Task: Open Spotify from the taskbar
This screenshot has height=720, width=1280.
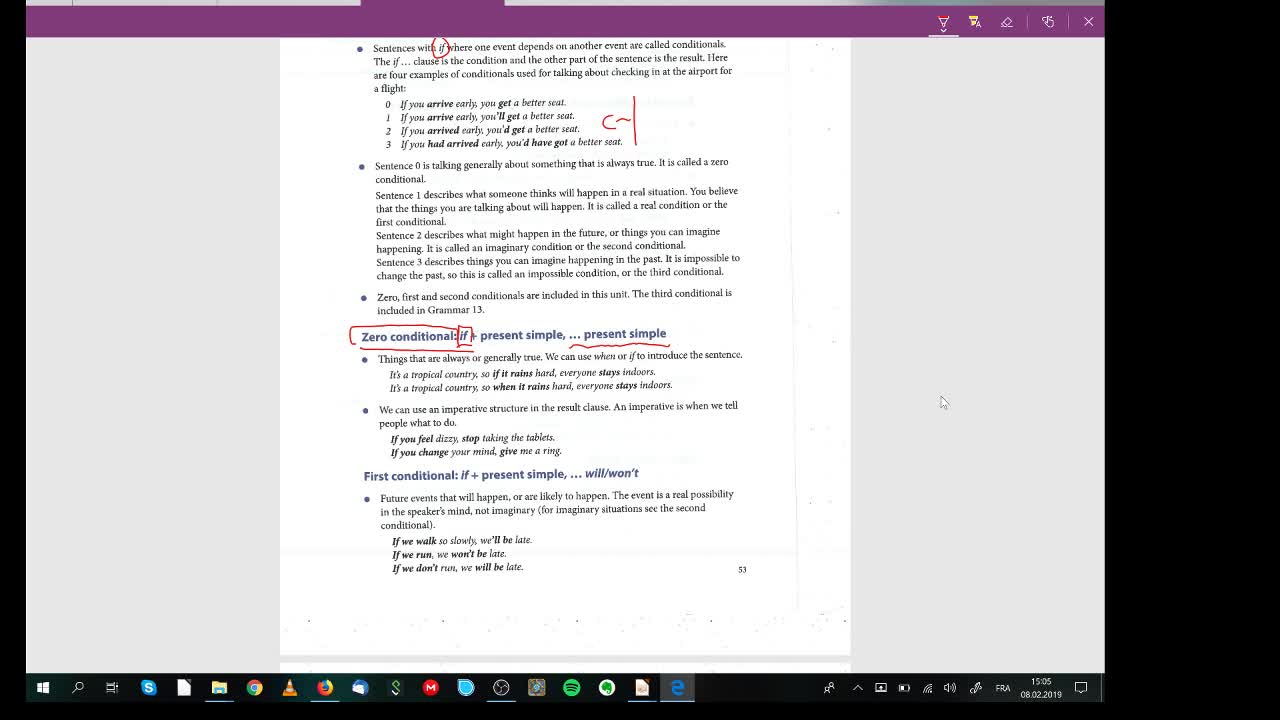Action: (x=572, y=688)
